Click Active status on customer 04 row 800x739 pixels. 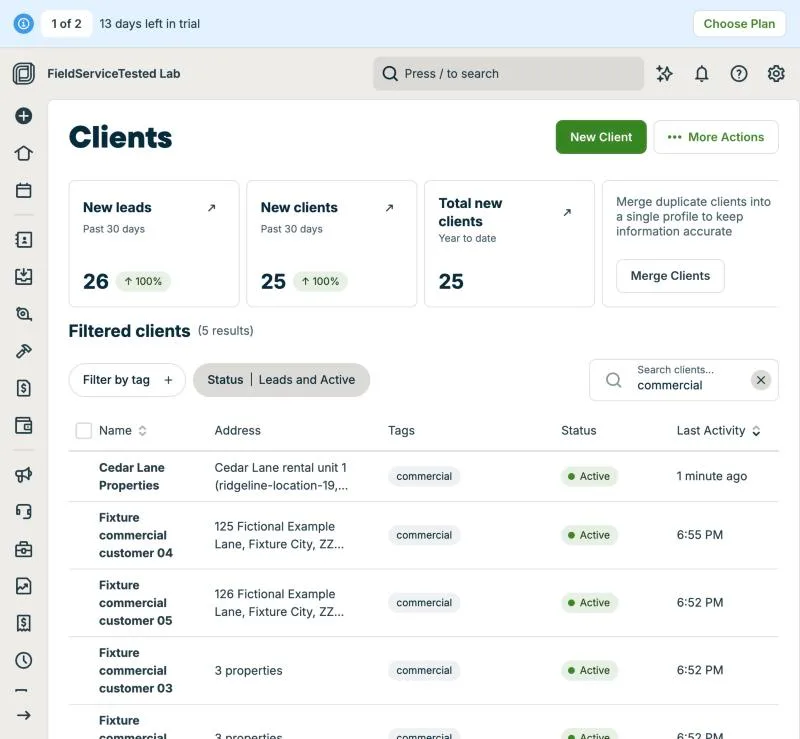click(x=589, y=535)
